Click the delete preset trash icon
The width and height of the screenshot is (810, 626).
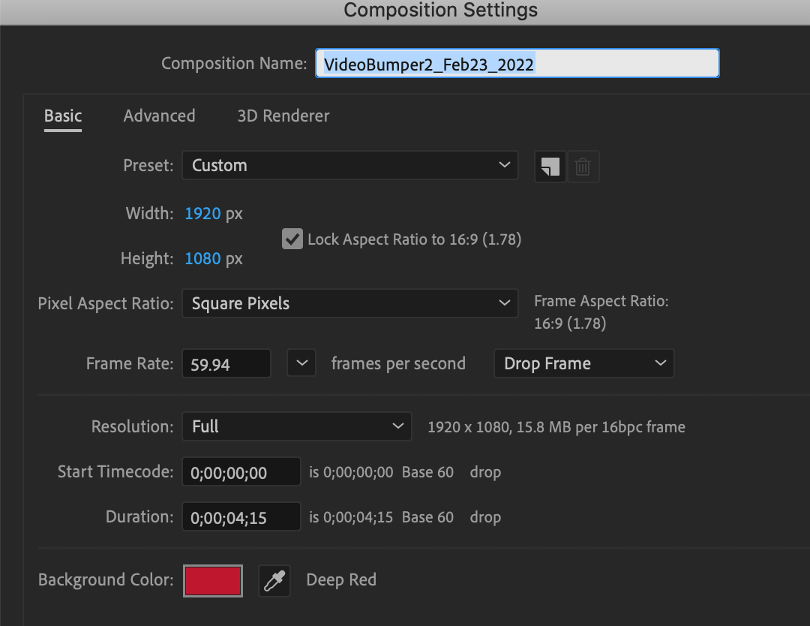[584, 167]
